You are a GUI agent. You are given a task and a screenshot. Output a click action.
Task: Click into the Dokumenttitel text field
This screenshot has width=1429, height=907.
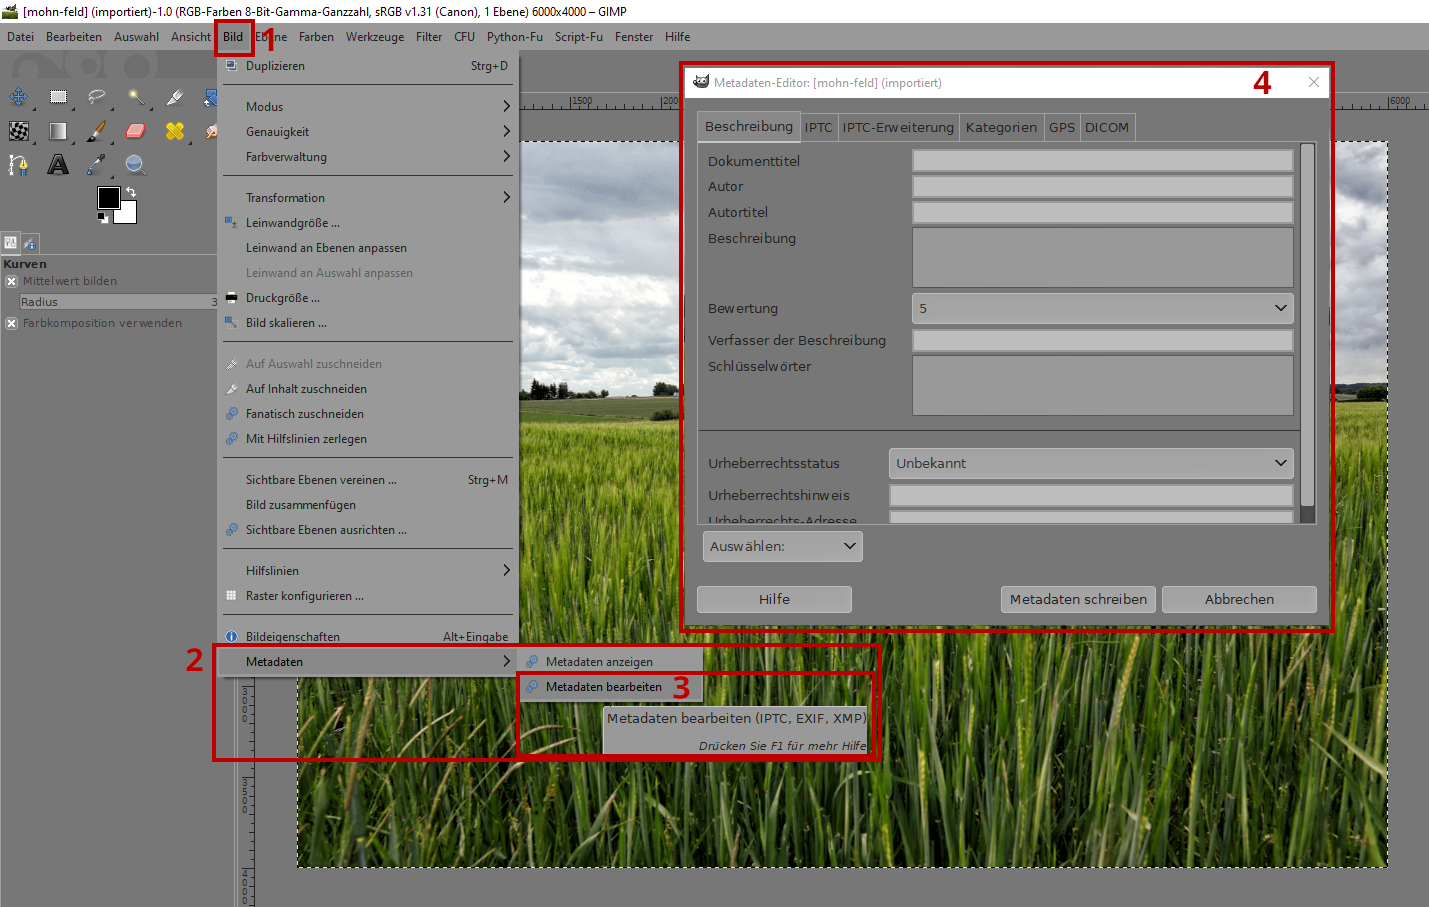coord(1102,161)
